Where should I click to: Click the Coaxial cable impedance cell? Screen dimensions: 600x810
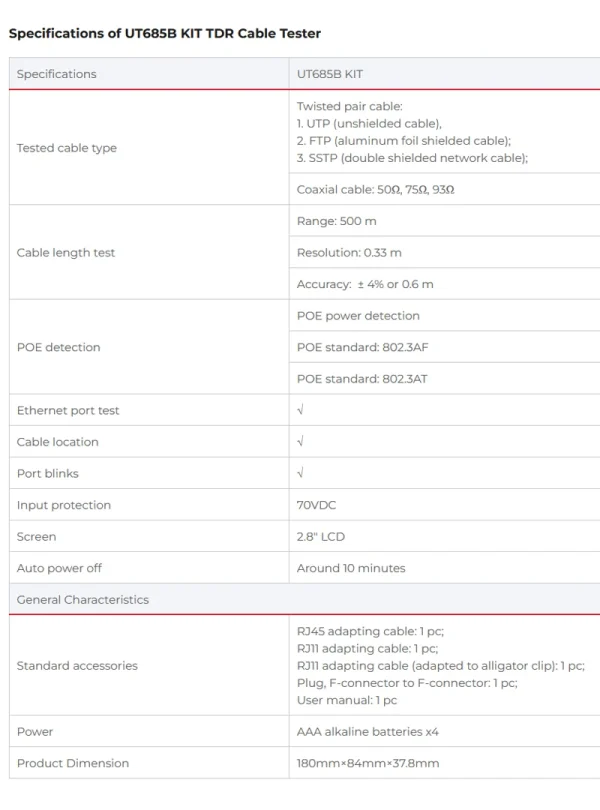444,190
